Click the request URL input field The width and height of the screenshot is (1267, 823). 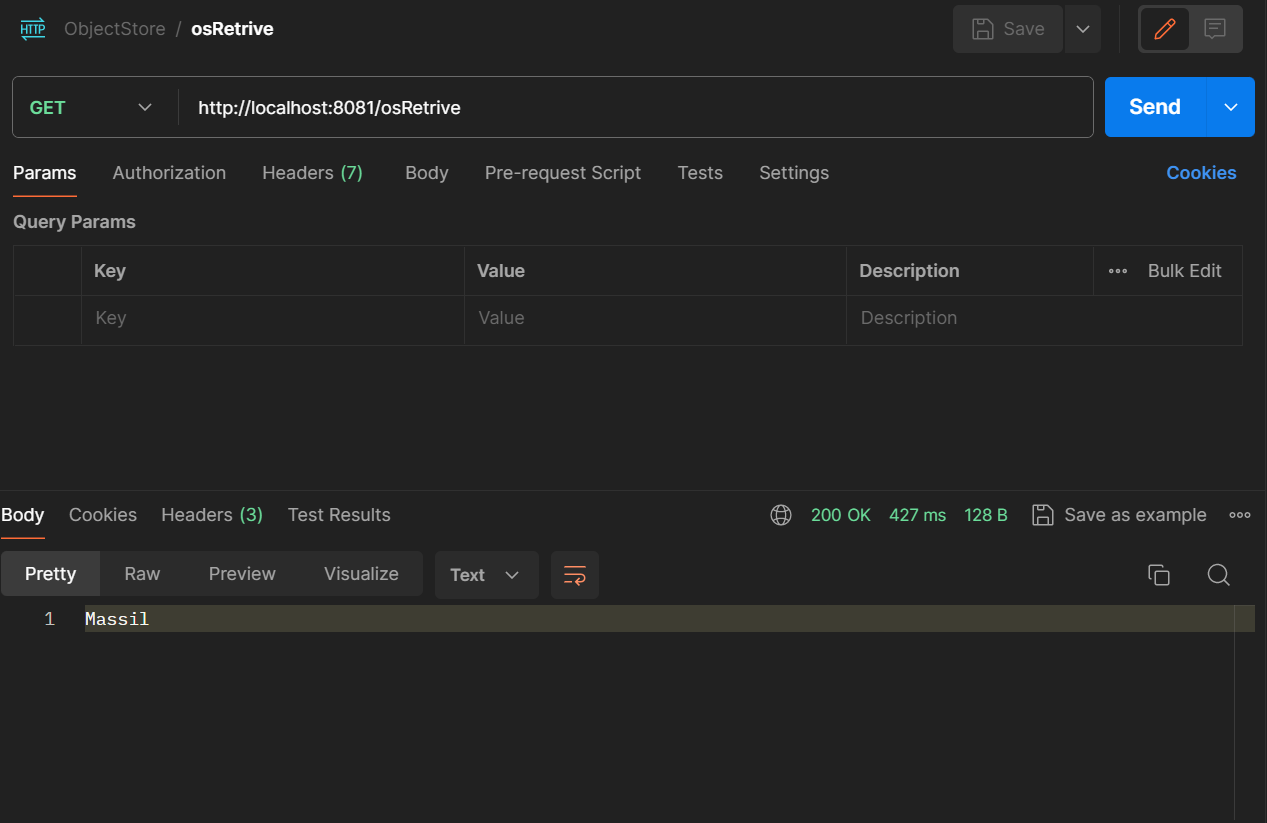coord(500,107)
